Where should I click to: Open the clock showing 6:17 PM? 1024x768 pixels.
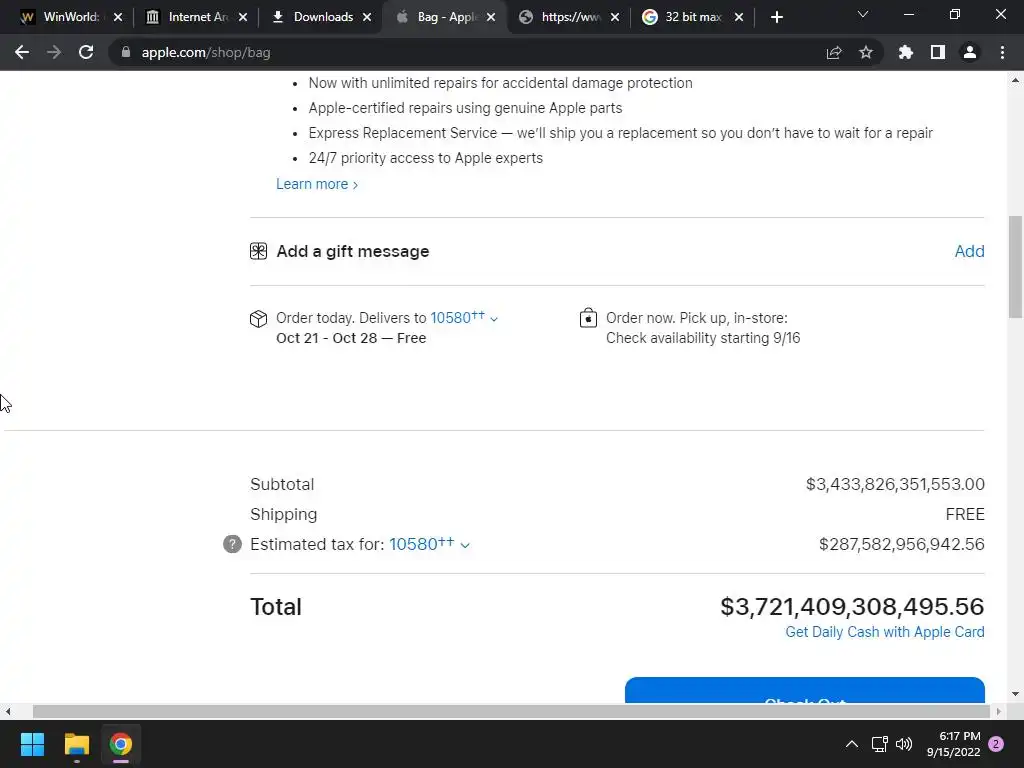coord(953,744)
